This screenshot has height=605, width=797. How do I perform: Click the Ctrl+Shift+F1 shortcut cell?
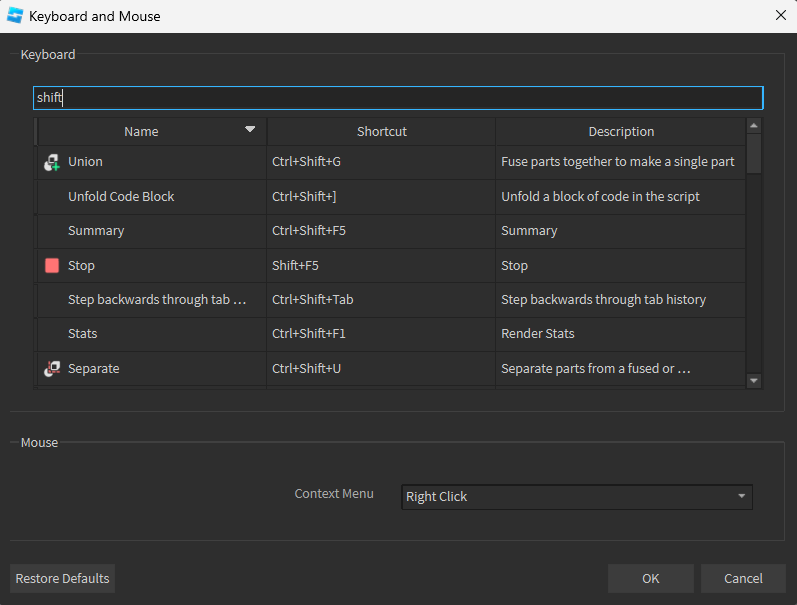[x=381, y=334]
